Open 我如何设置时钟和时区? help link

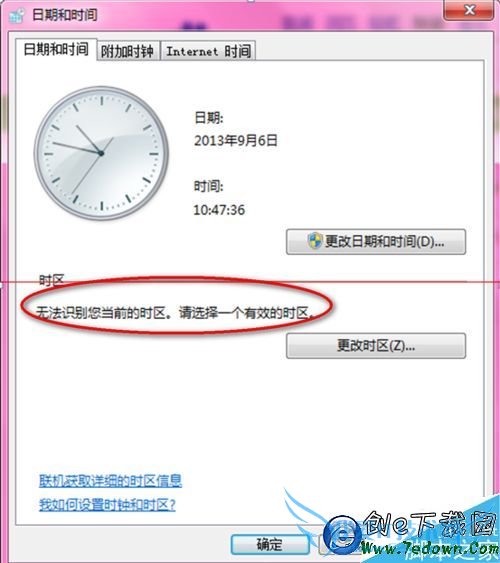point(107,505)
